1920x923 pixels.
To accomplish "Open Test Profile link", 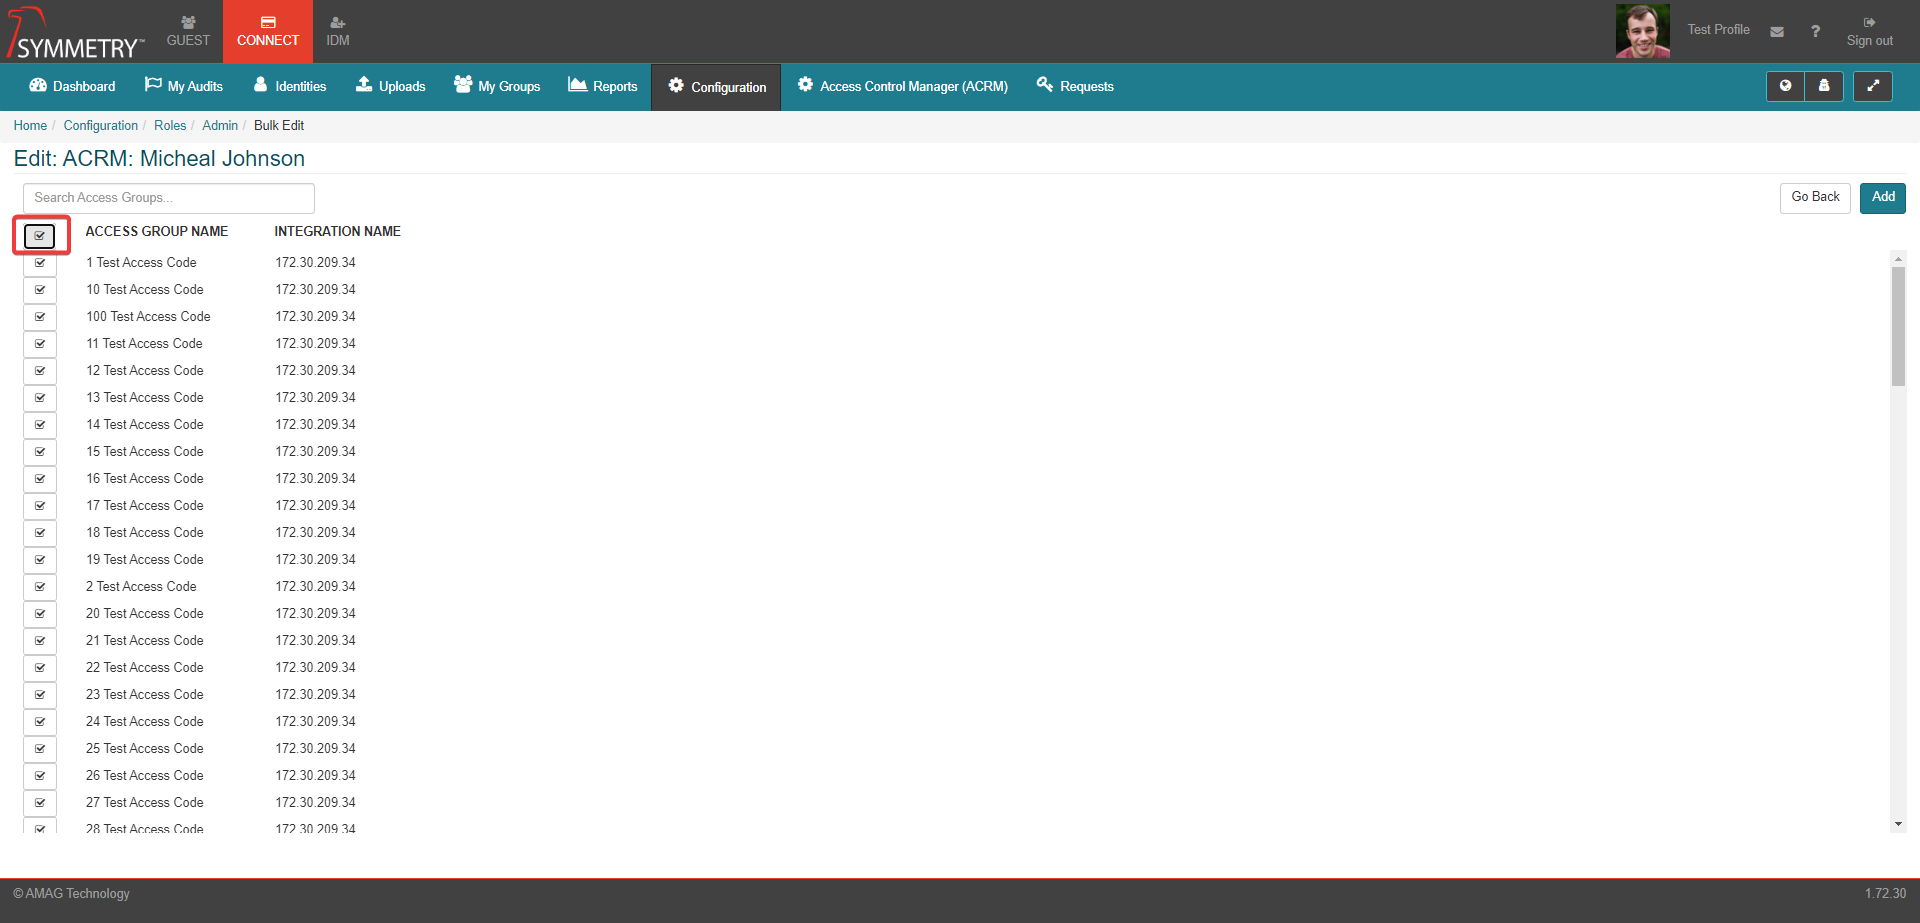I will point(1718,30).
